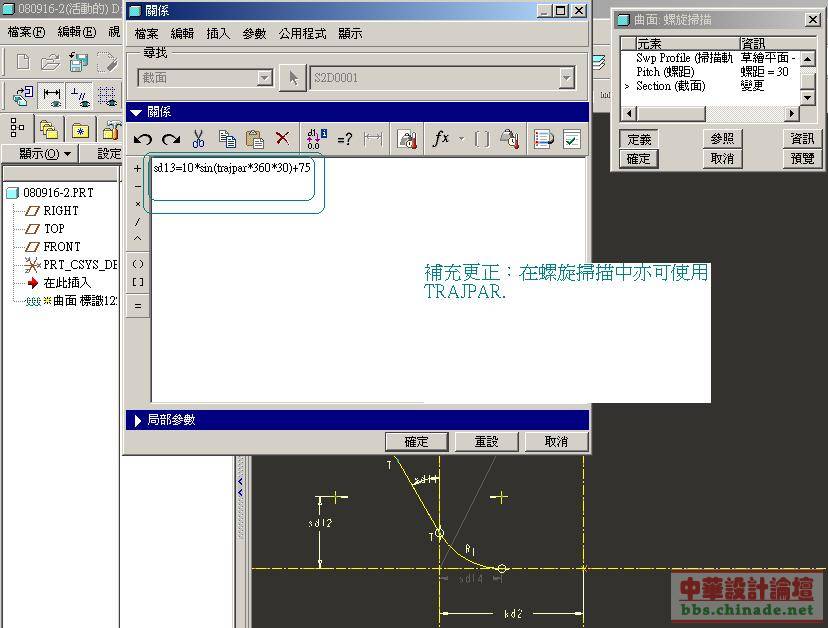Image resolution: width=828 pixels, height=628 pixels.
Task: Click the selection arrow button in 尋找 section
Action: point(294,78)
